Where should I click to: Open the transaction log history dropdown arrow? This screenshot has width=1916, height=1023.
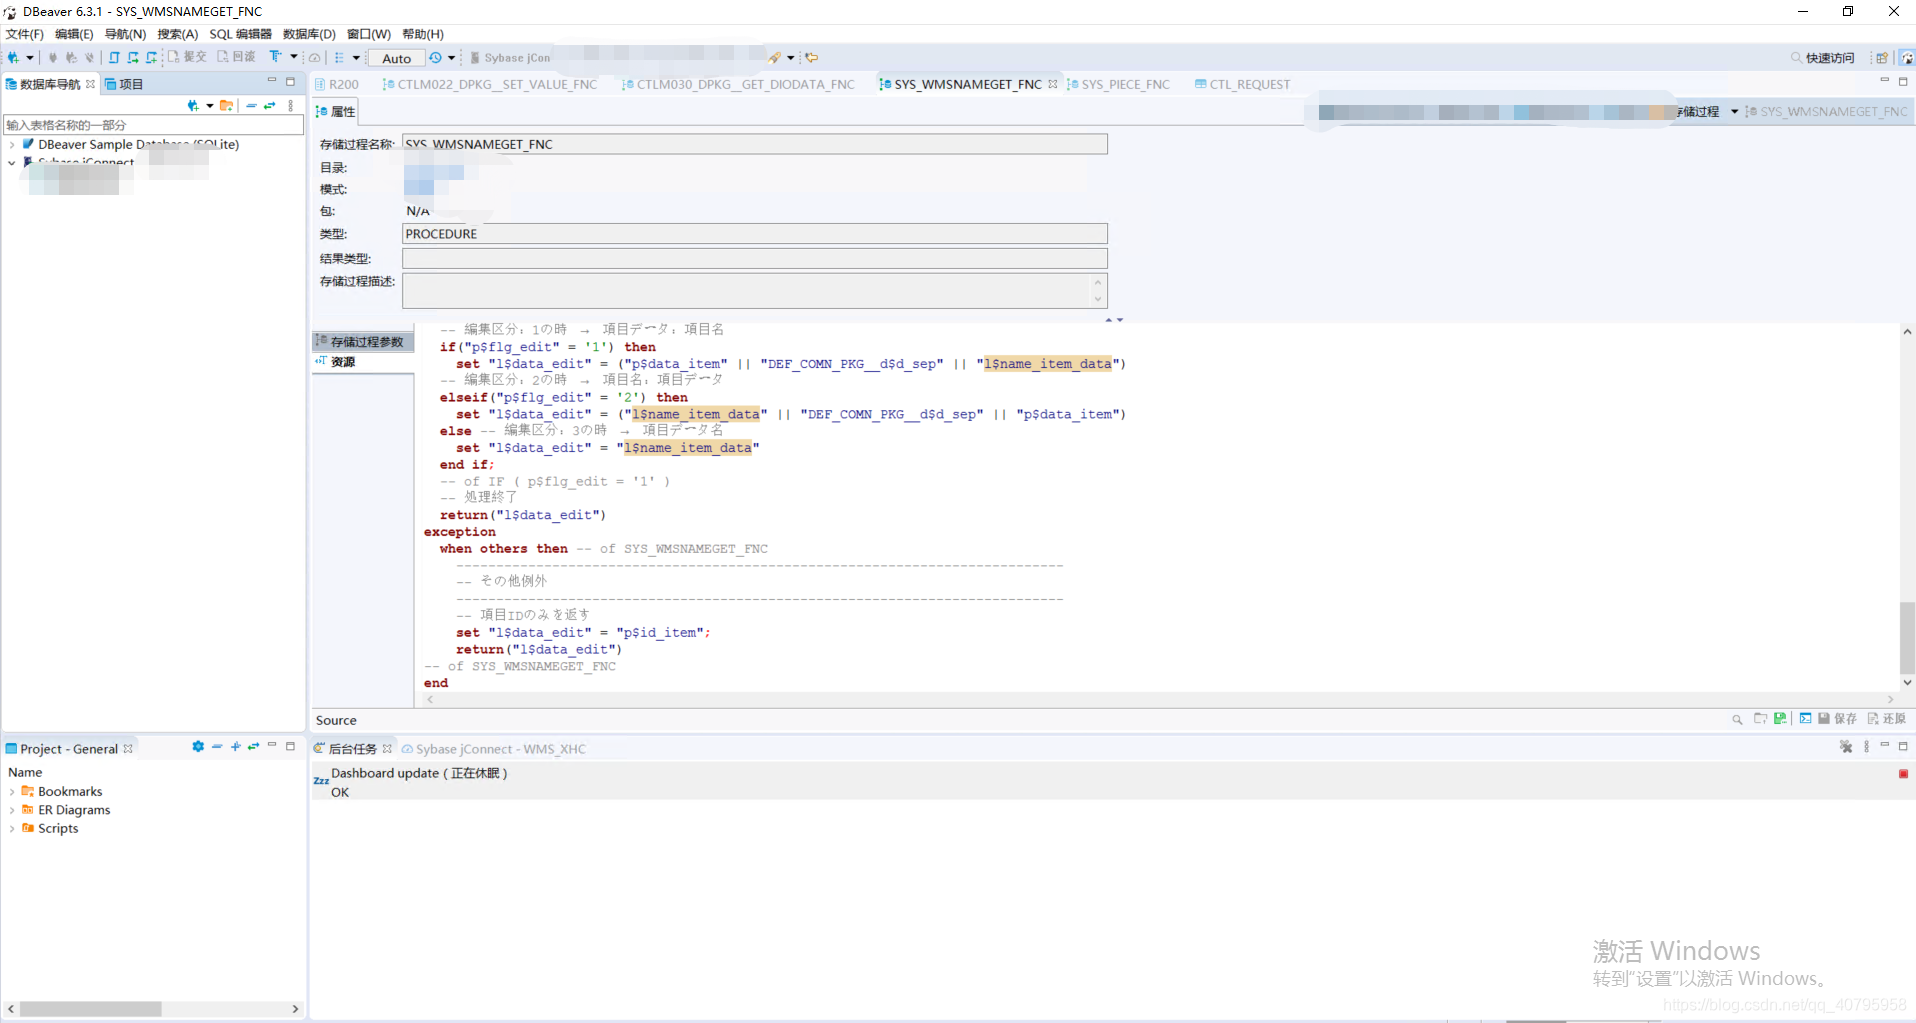click(451, 58)
